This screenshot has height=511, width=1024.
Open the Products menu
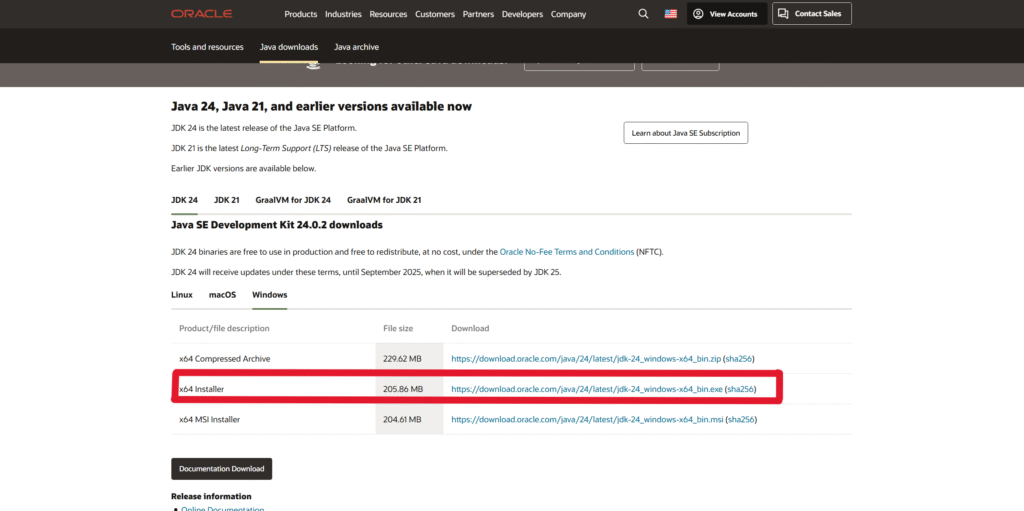300,14
